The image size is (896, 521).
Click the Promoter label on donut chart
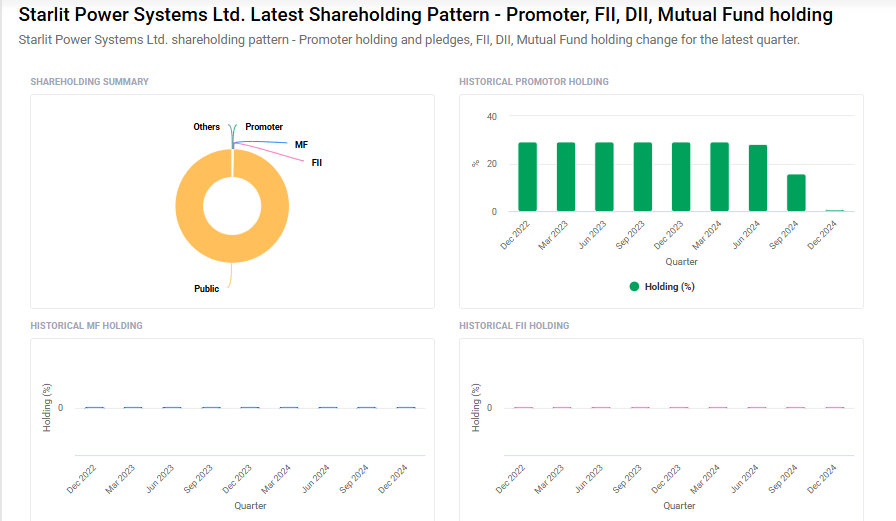pyautogui.click(x=264, y=127)
